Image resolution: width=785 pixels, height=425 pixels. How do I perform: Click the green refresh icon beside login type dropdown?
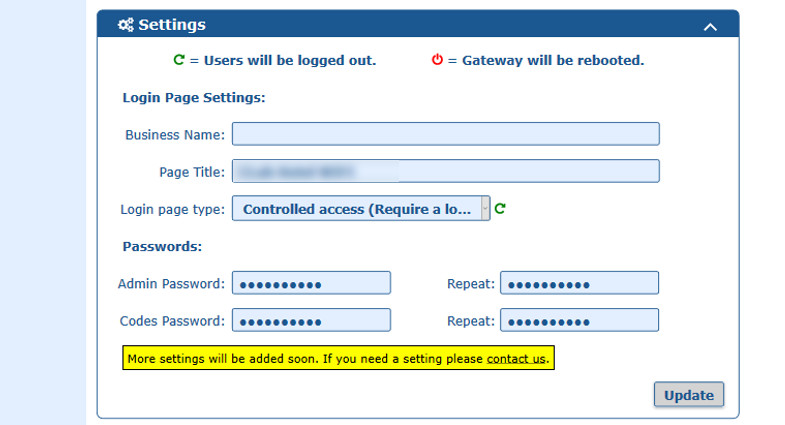point(501,209)
